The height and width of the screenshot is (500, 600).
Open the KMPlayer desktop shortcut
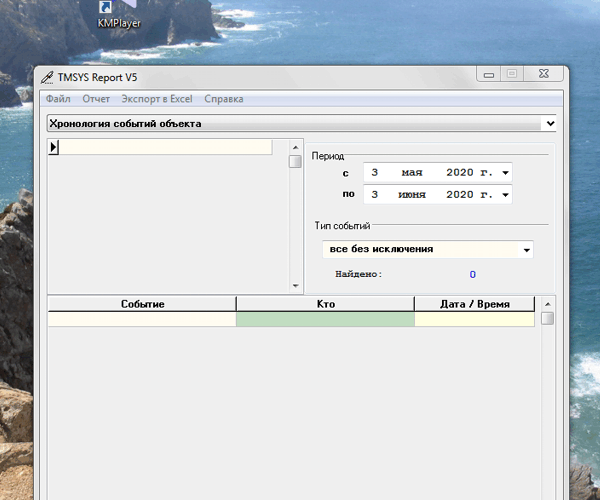[119, 15]
